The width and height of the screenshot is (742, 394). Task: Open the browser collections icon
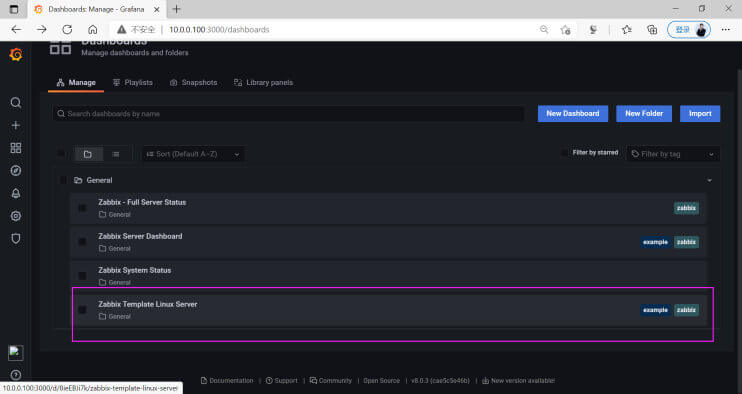tap(652, 29)
